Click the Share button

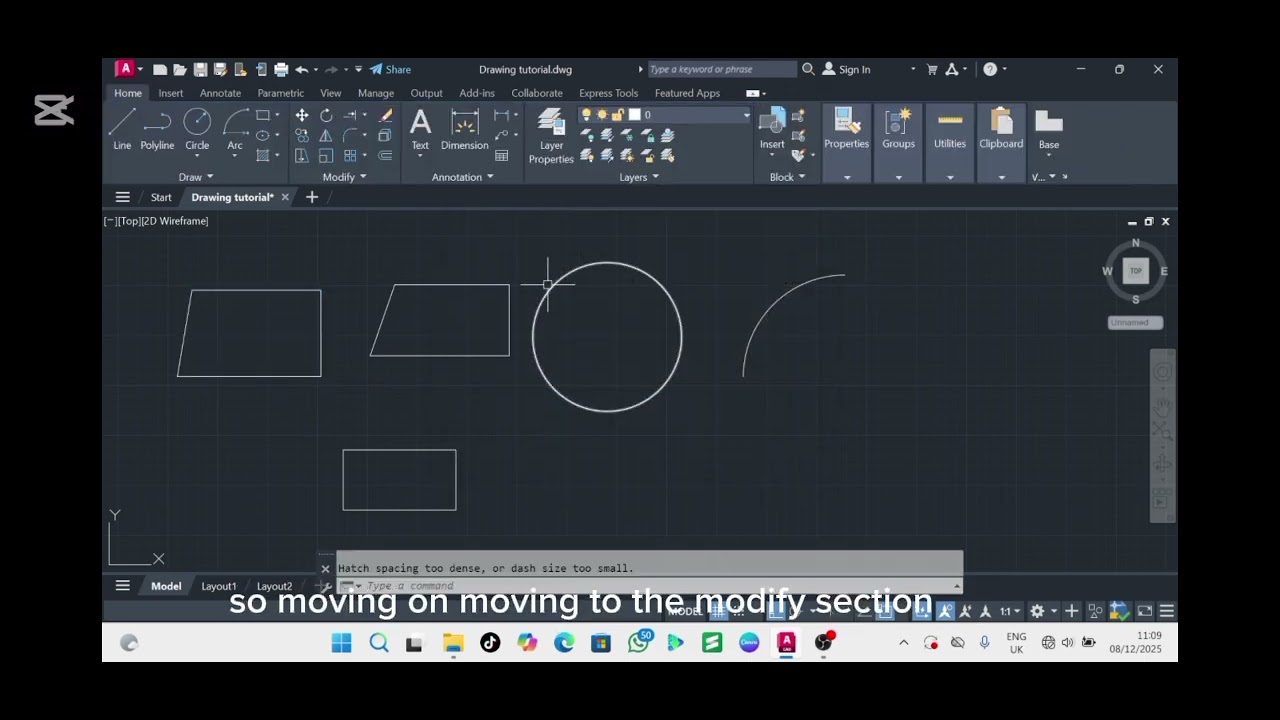390,69
